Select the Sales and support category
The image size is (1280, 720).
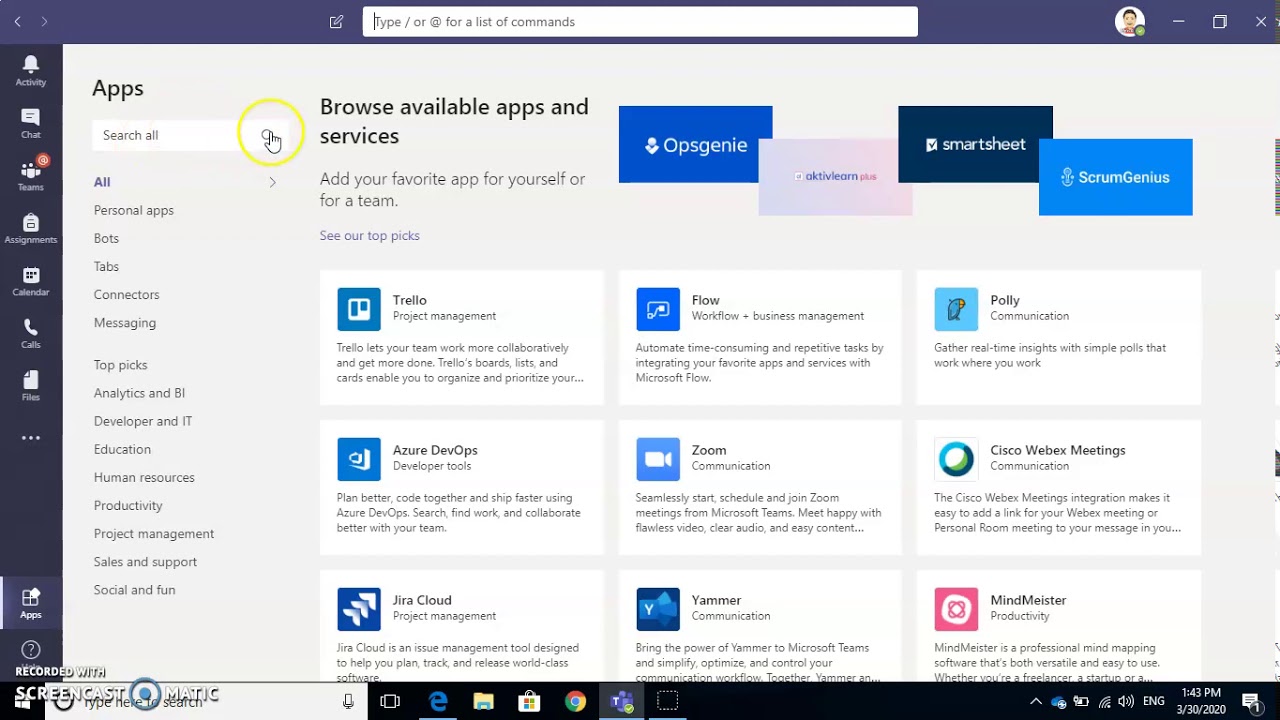pyautogui.click(x=145, y=561)
